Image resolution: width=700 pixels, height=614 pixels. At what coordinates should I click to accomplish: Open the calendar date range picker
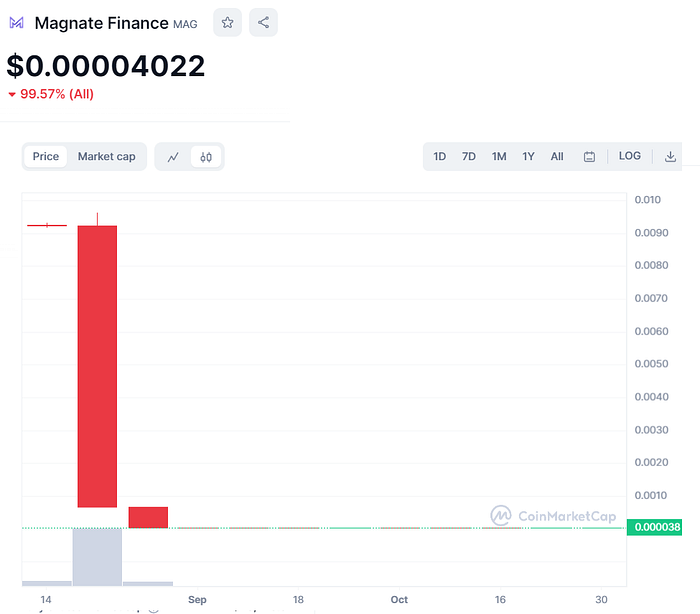click(x=589, y=157)
